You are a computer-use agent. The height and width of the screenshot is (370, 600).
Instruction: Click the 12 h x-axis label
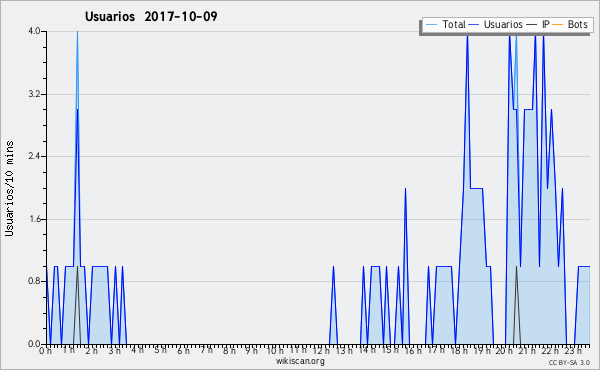click(321, 350)
